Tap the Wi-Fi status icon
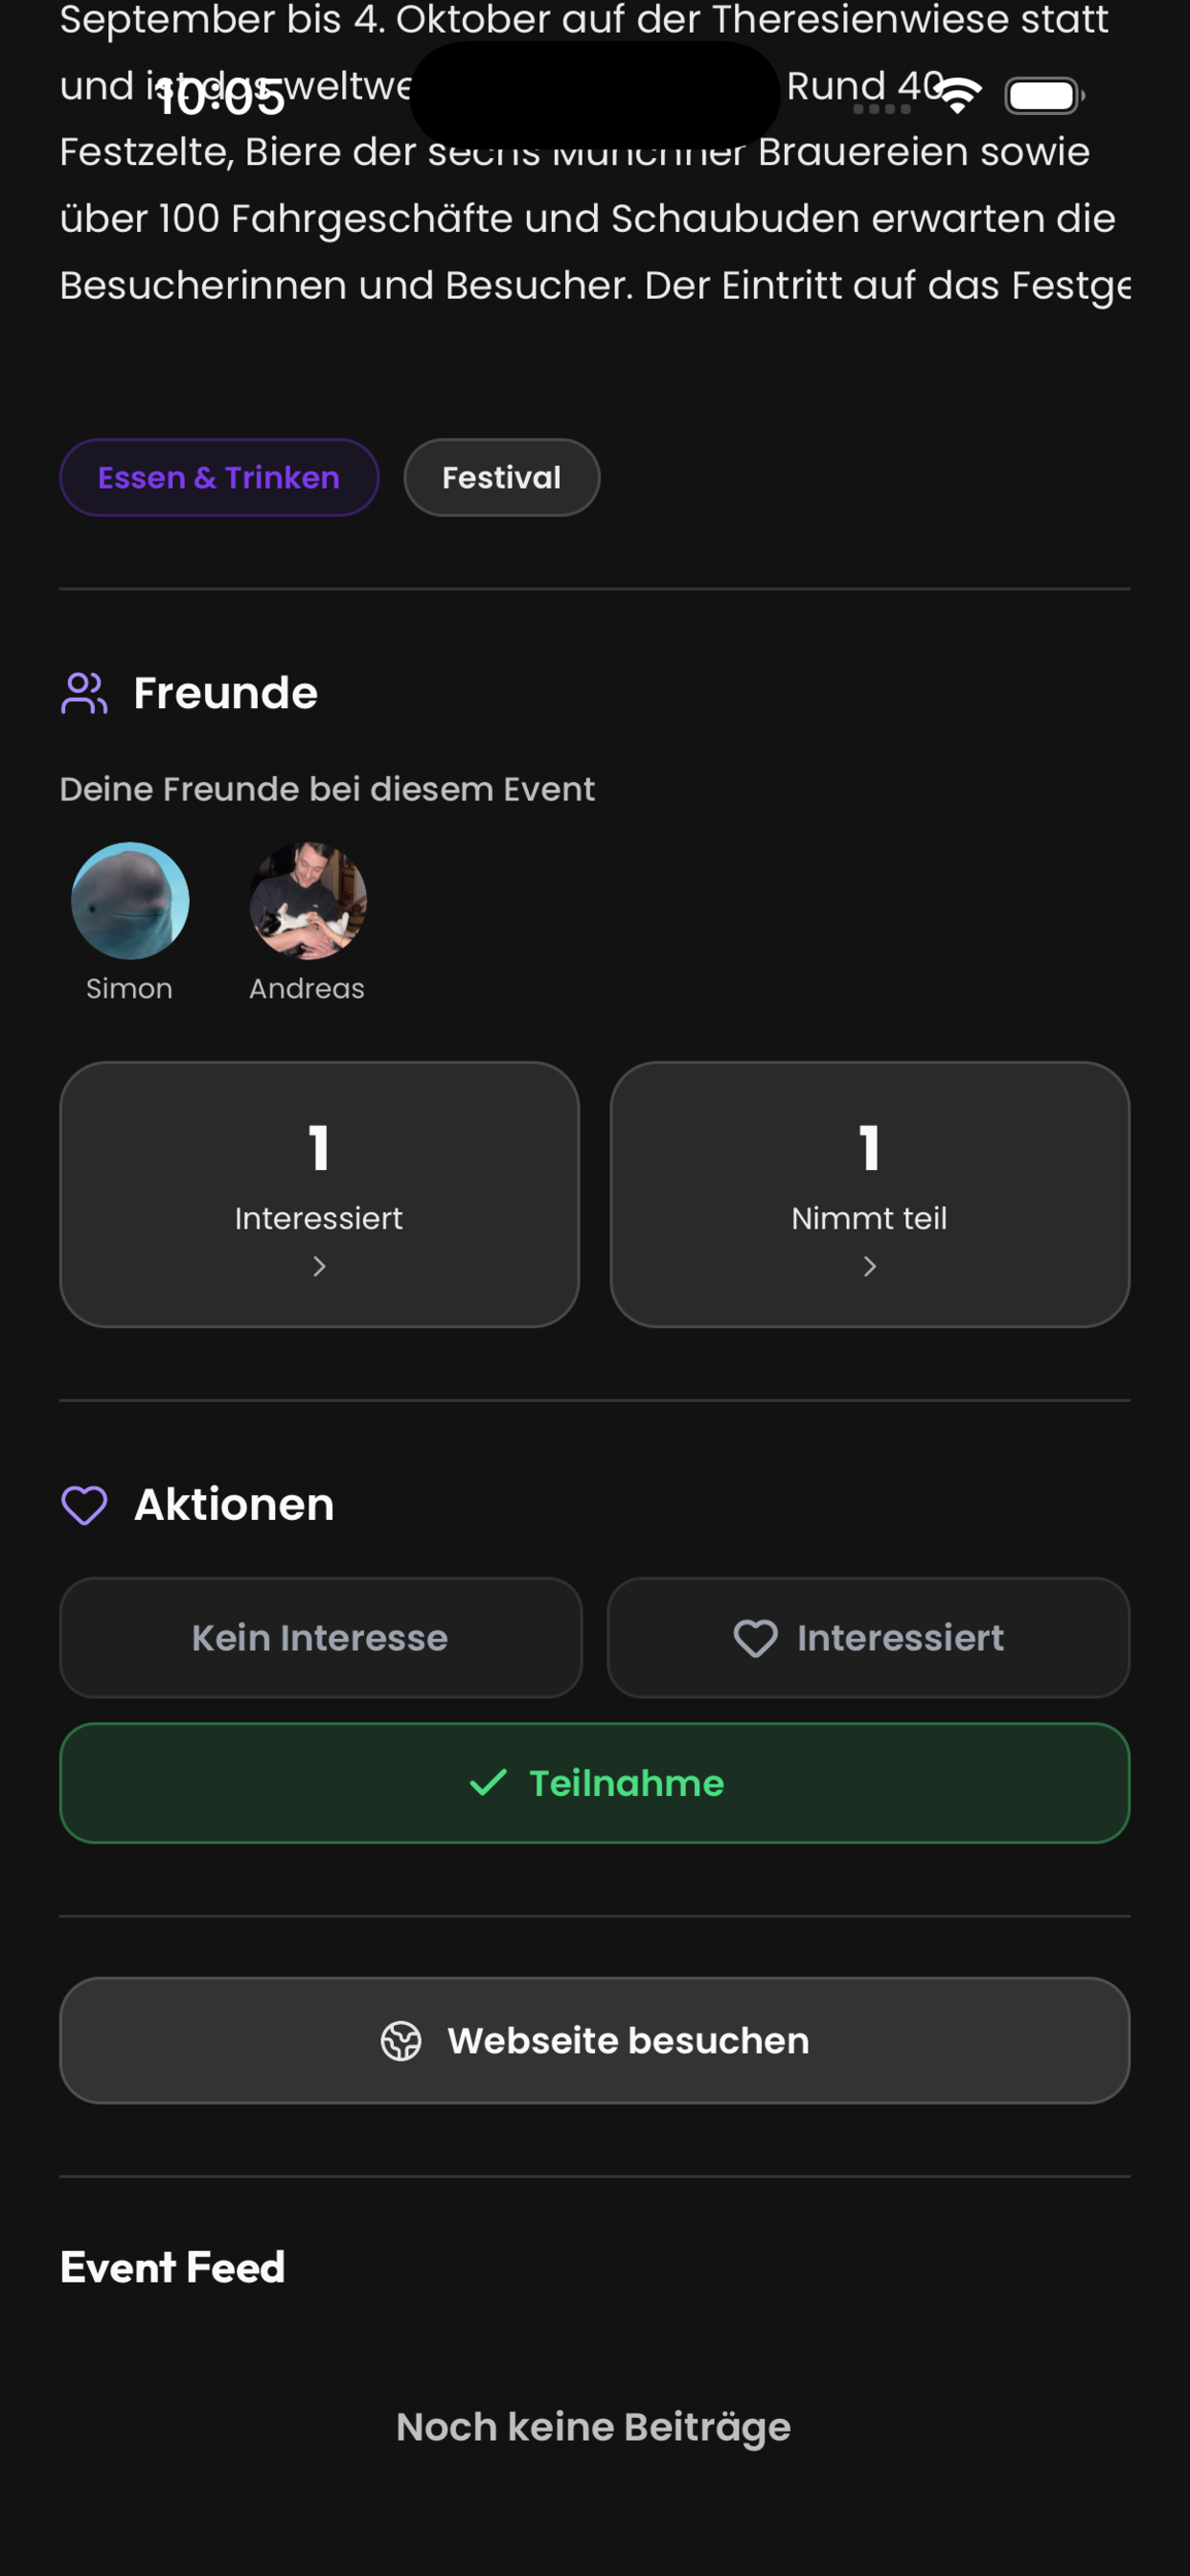Image resolution: width=1190 pixels, height=2576 pixels. pyautogui.click(x=958, y=95)
